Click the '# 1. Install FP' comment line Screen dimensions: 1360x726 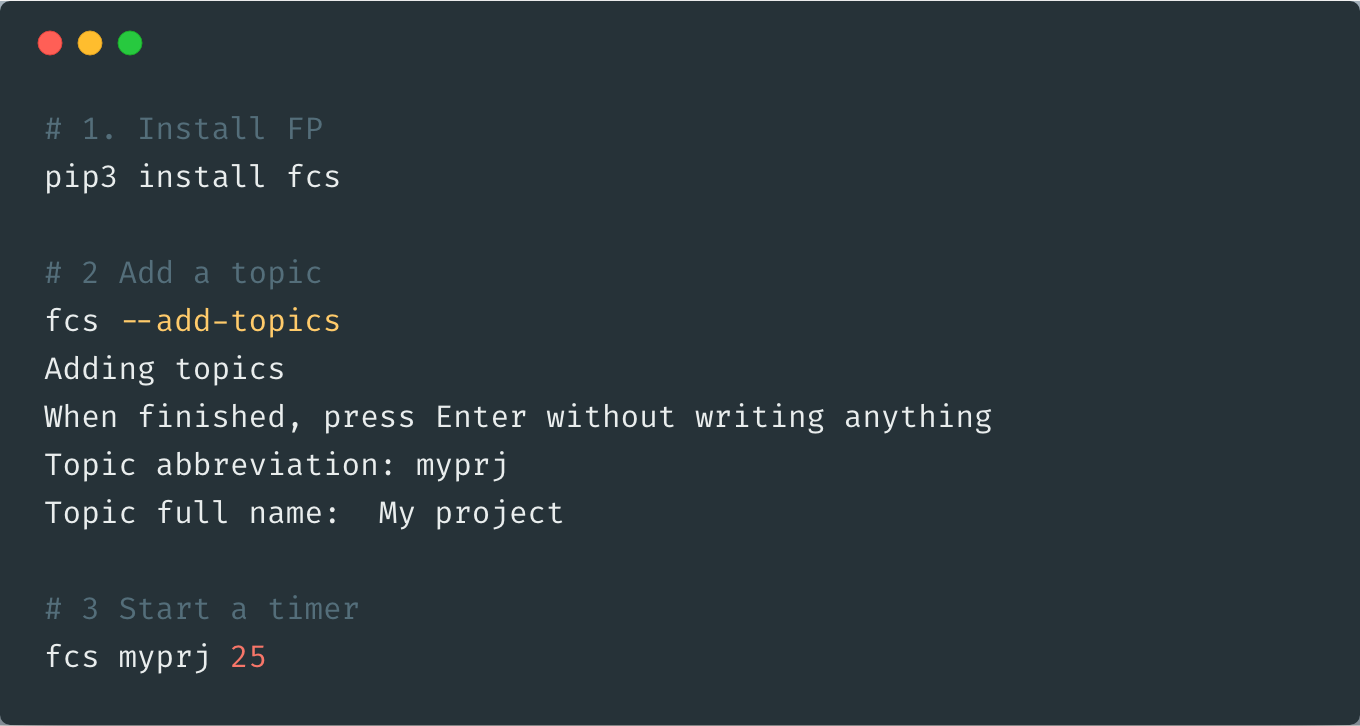[x=184, y=129]
